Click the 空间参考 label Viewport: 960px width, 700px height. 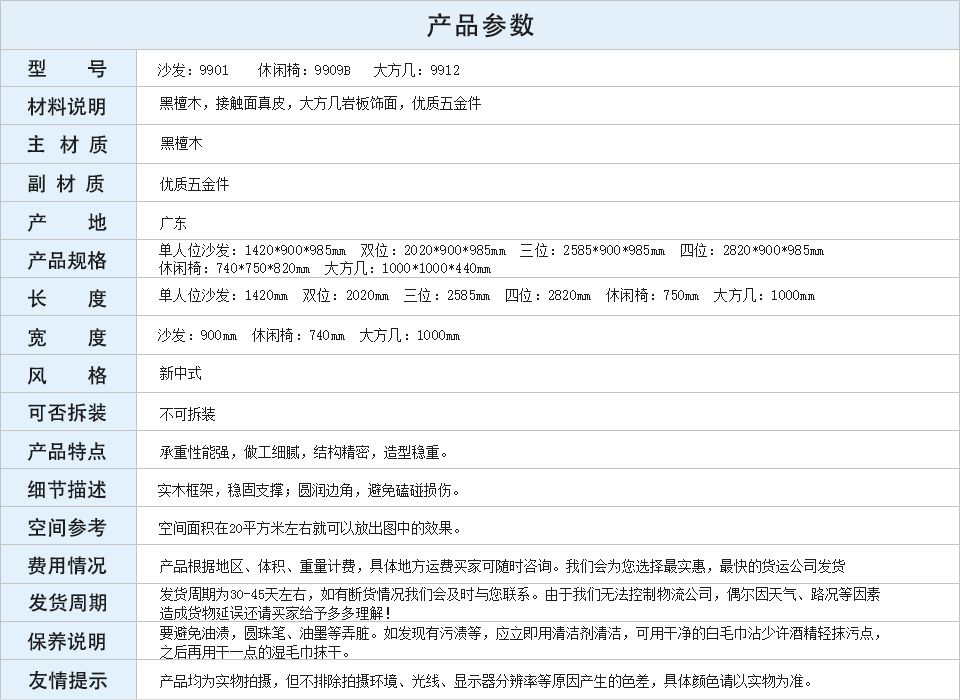(67, 527)
